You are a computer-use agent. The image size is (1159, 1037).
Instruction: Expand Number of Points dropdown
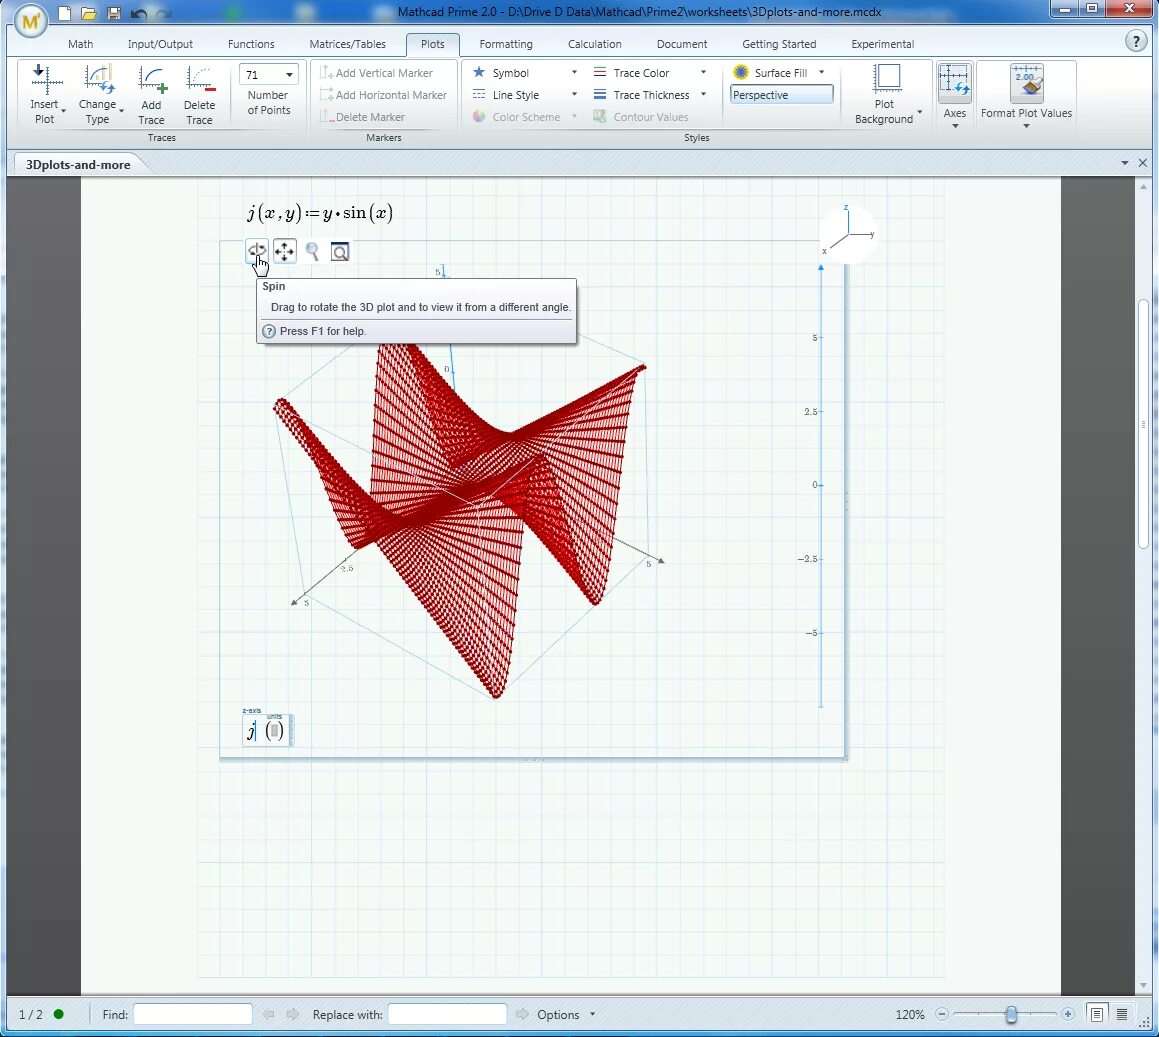[289, 75]
